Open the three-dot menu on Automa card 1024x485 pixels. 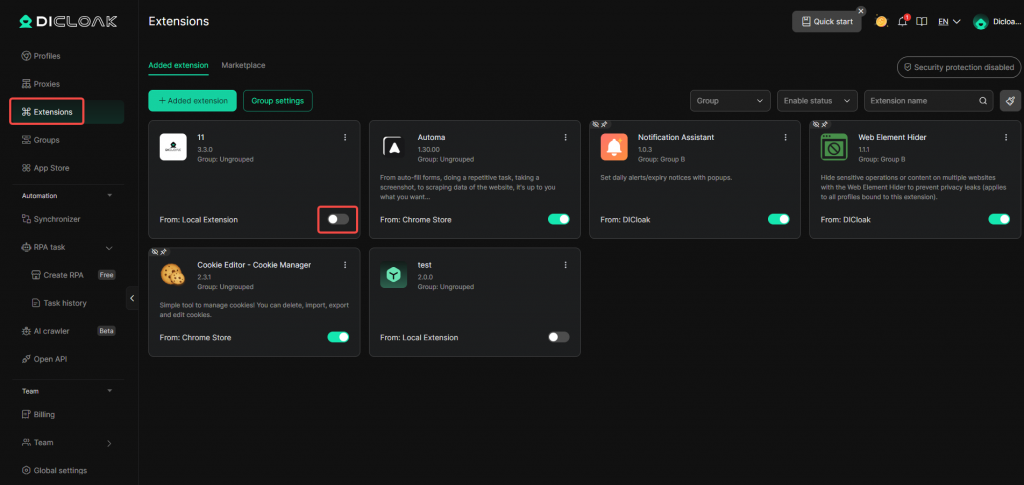[565, 137]
